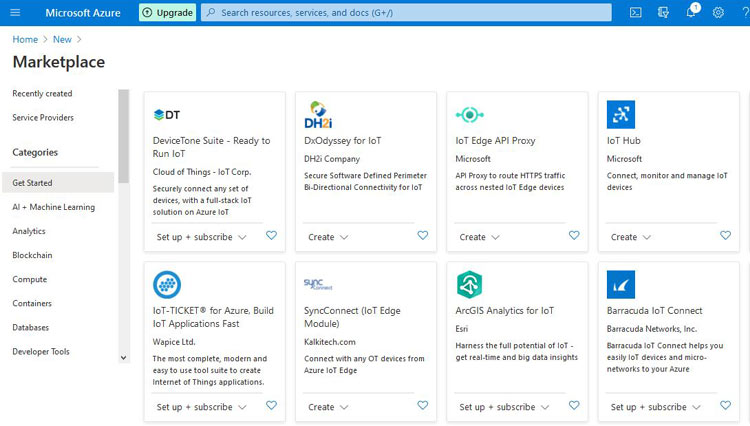
Task: Favorite IoT-TICKET with the heart icon
Action: (271, 405)
